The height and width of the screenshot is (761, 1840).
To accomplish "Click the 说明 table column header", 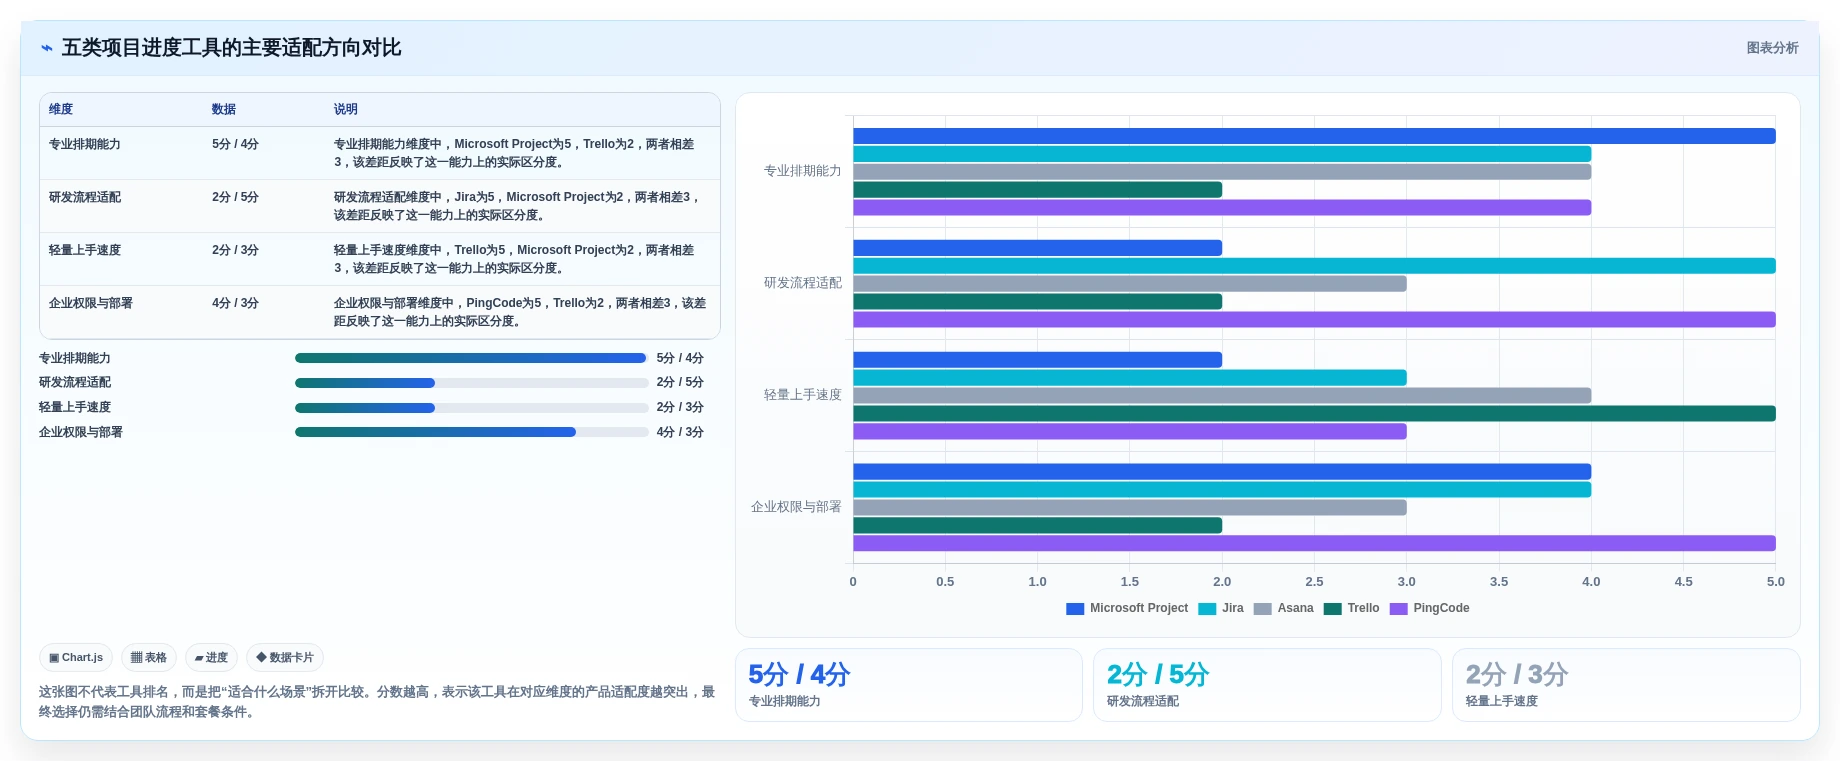I will tap(346, 109).
